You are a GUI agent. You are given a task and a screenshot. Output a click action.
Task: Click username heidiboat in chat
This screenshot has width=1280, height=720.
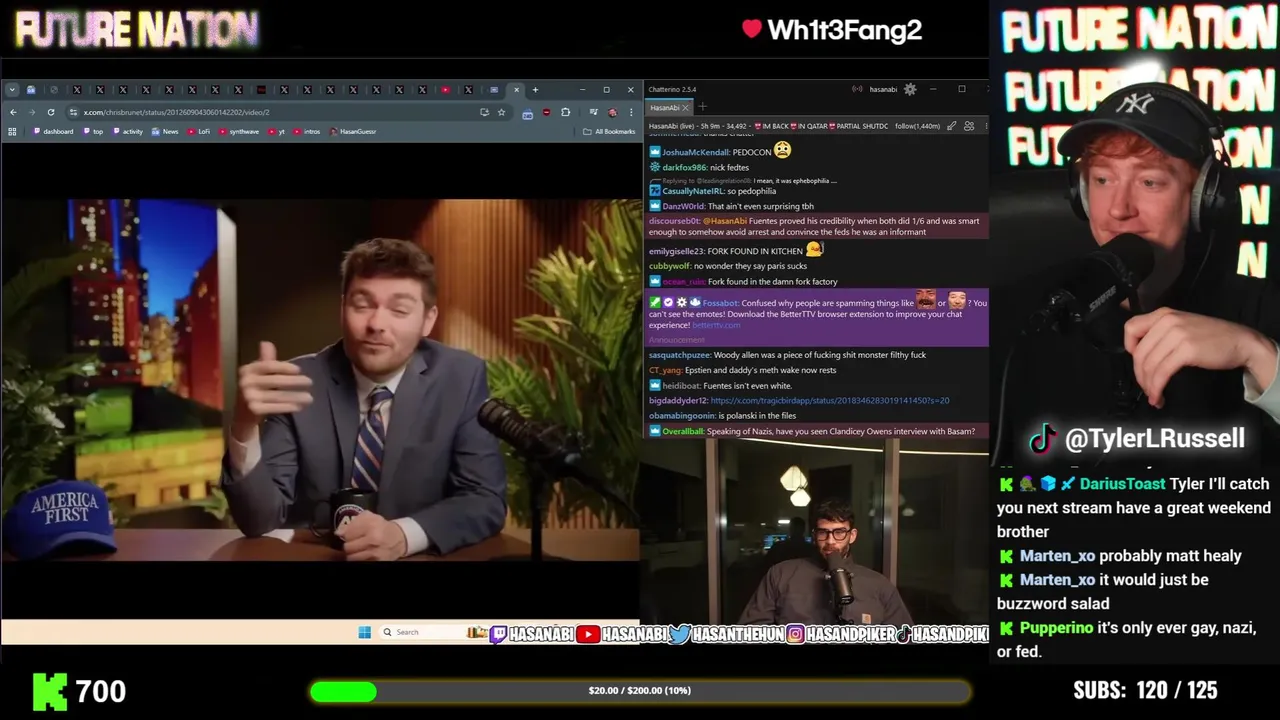(x=680, y=386)
